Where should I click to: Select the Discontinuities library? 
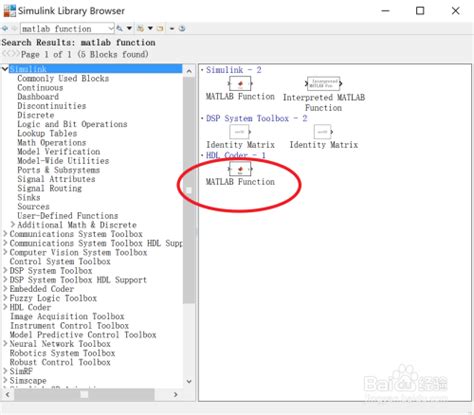52,106
